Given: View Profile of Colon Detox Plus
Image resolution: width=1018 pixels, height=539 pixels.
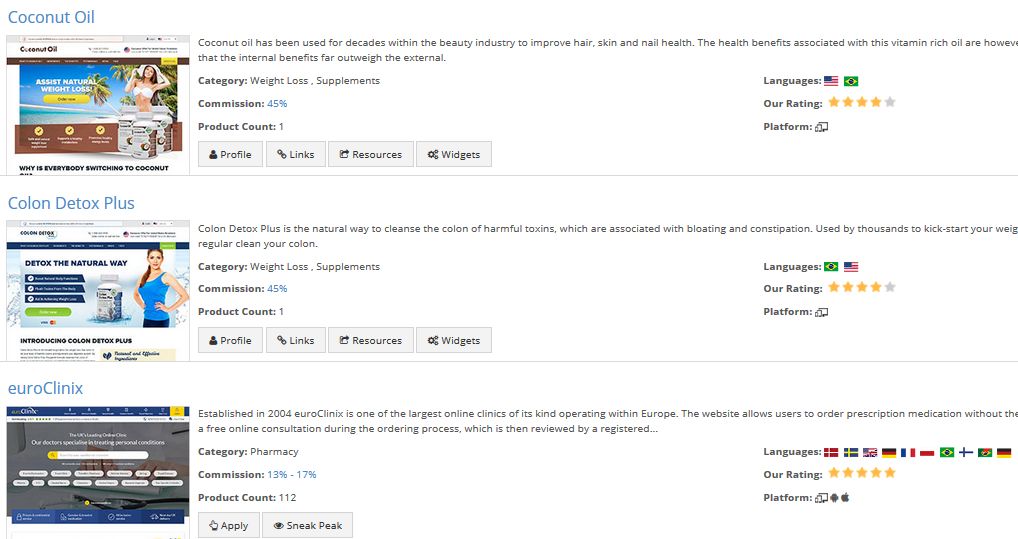Looking at the screenshot, I should 230,340.
